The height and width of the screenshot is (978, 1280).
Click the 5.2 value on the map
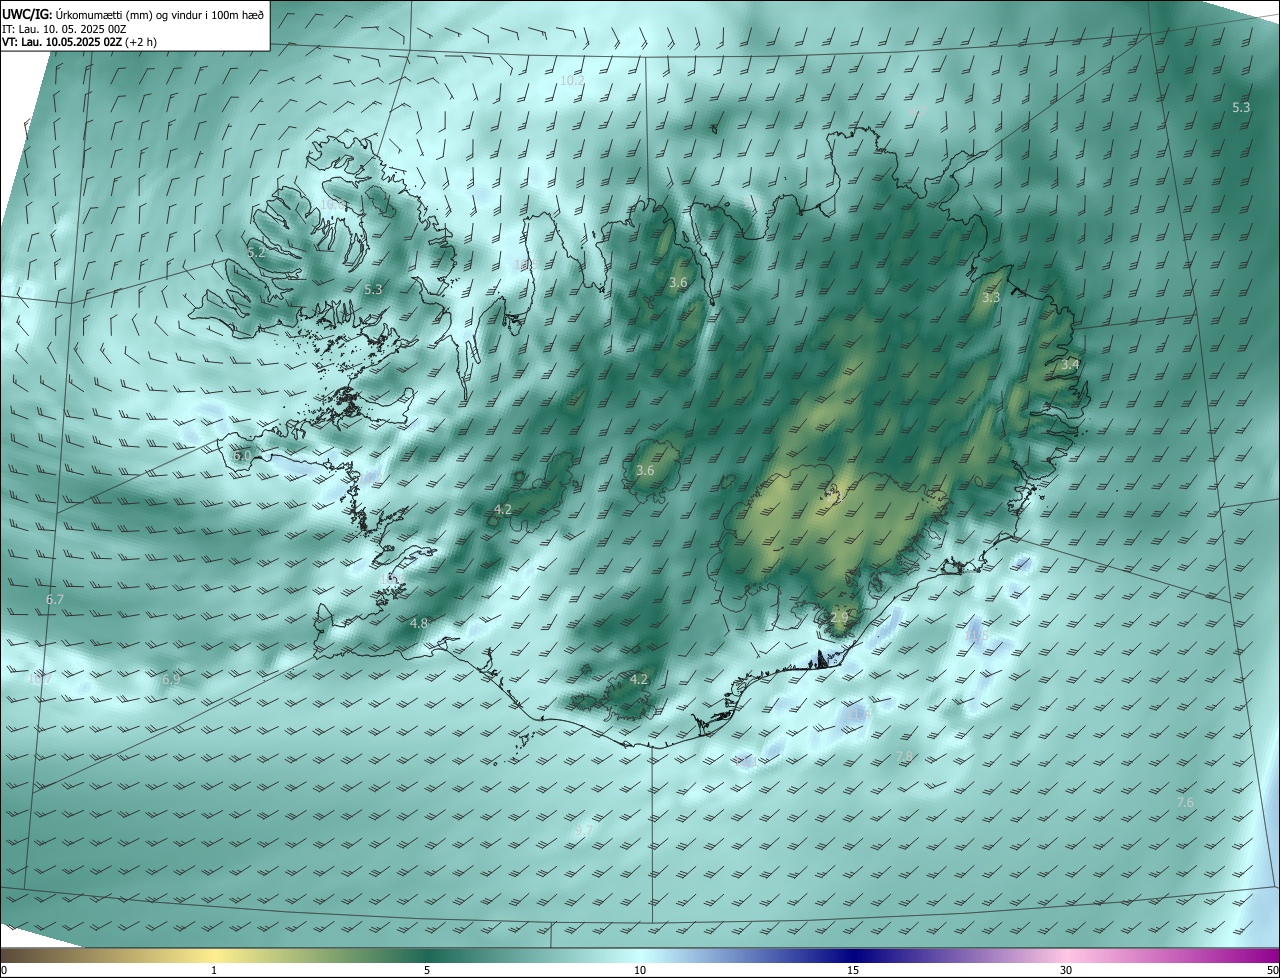(x=256, y=253)
